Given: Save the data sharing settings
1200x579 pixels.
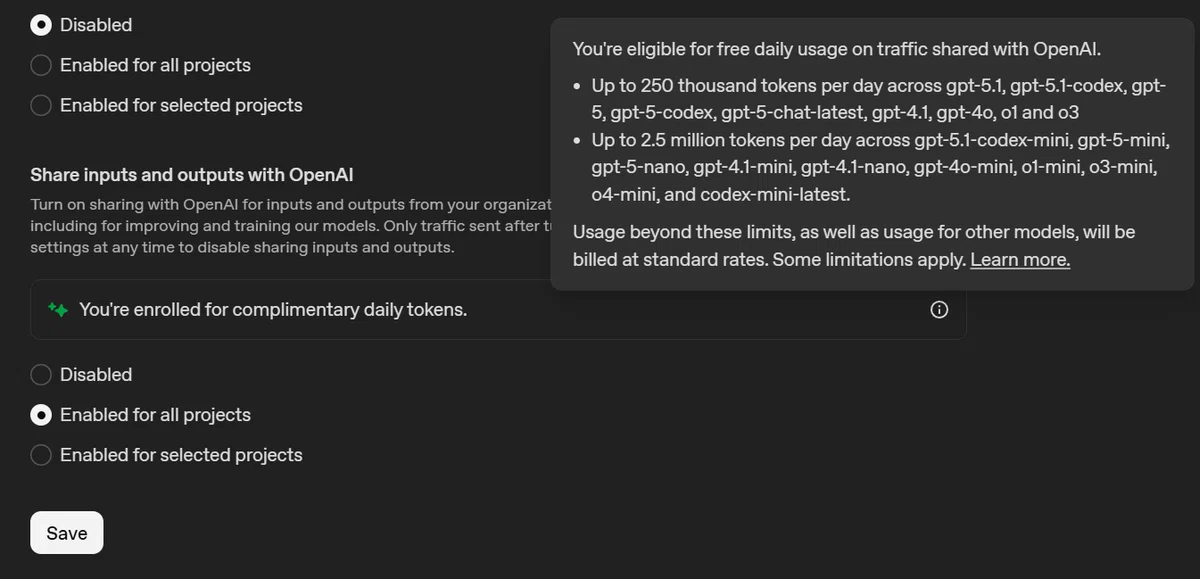Looking at the screenshot, I should (67, 533).
